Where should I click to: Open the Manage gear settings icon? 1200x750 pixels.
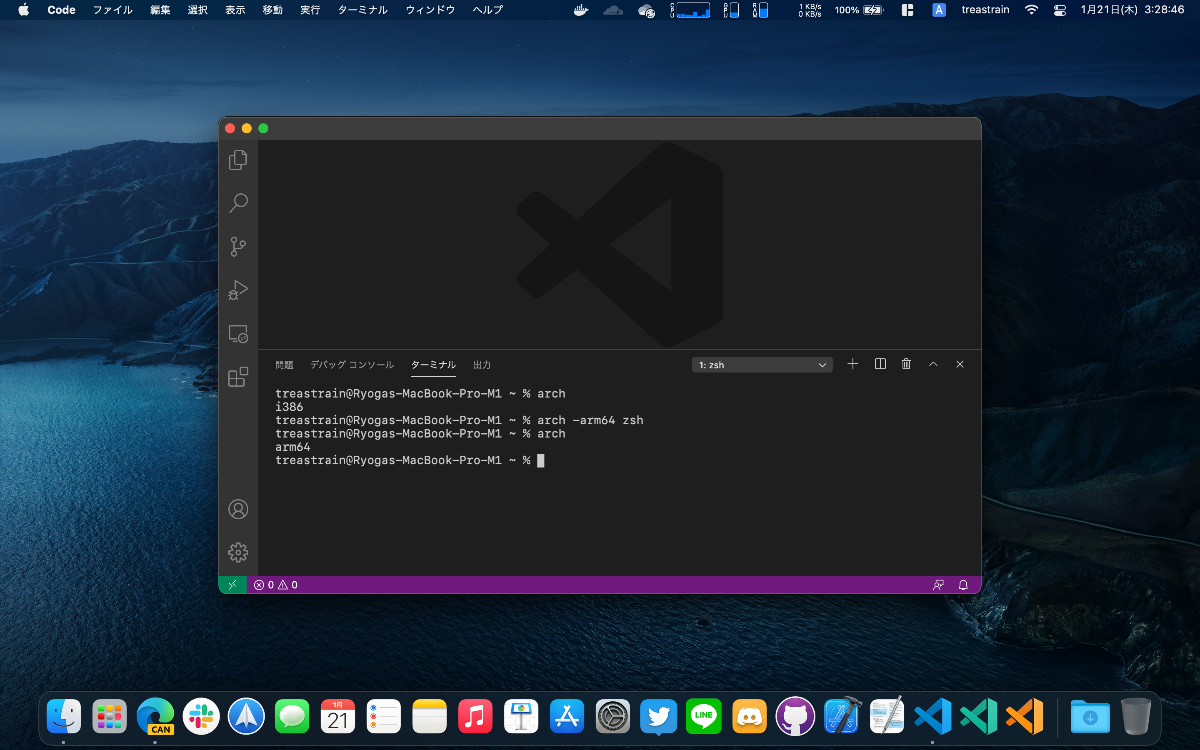point(238,552)
